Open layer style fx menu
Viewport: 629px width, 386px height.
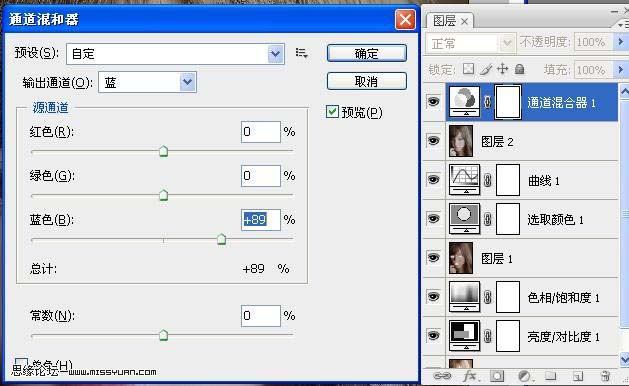469,376
